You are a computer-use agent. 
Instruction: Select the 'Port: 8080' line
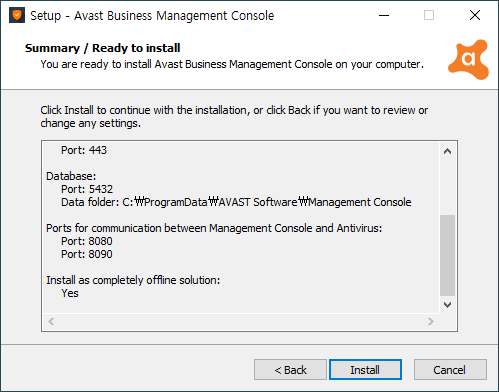pyautogui.click(x=87, y=241)
